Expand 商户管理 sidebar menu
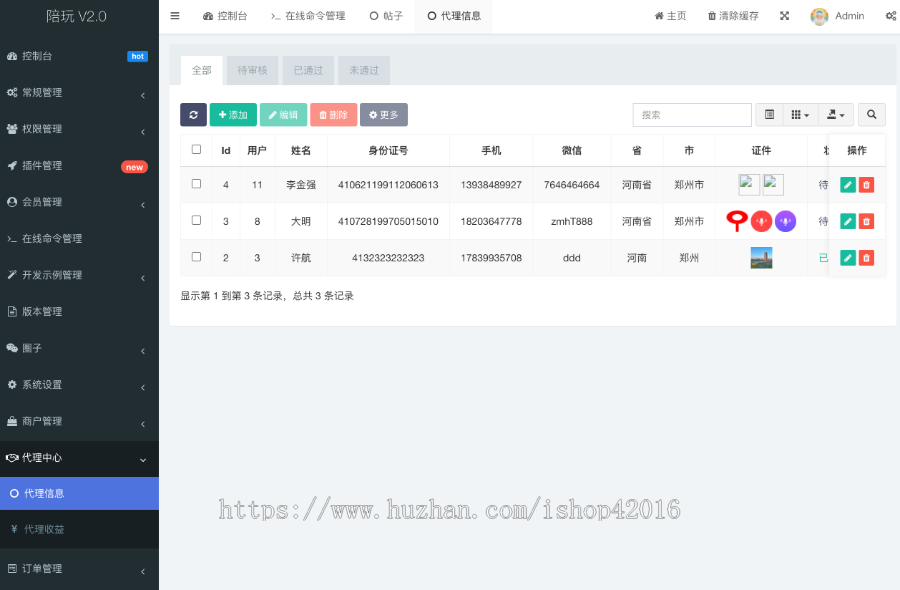 click(79, 421)
